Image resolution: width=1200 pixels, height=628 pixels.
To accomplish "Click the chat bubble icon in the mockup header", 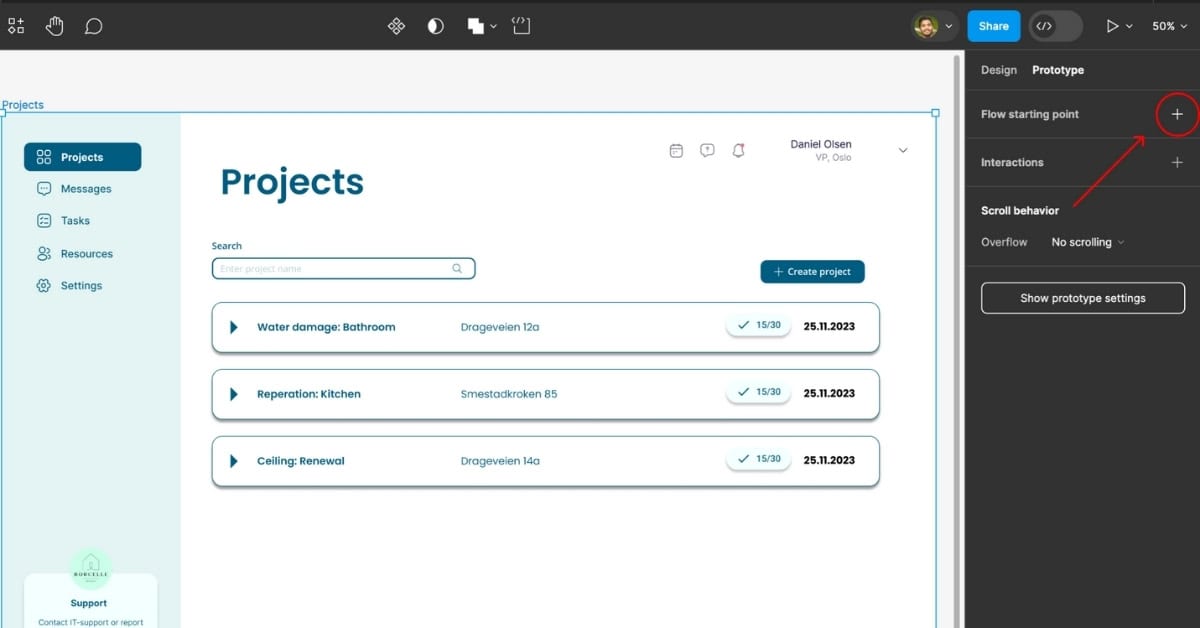I will (x=707, y=149).
